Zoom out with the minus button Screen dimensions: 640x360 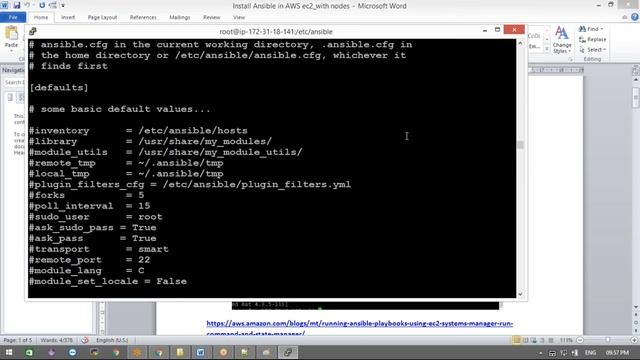(580, 340)
